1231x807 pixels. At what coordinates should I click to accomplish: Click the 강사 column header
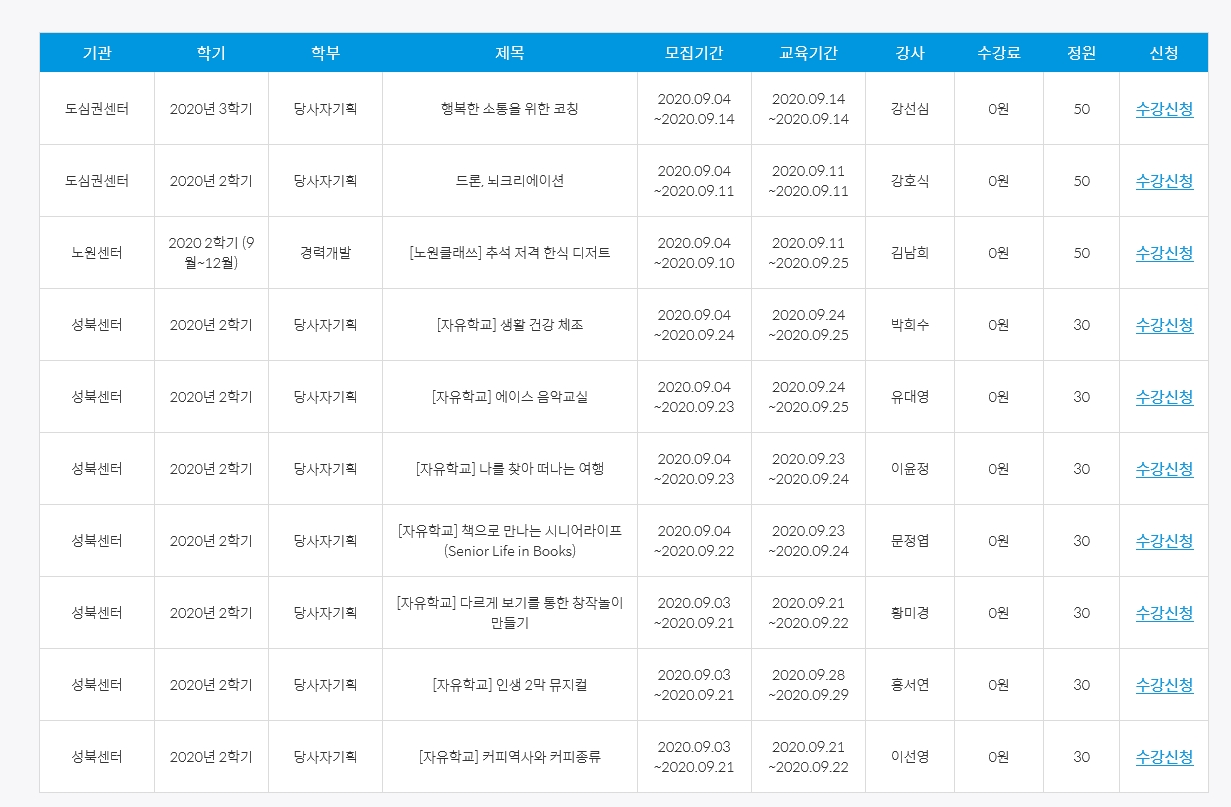click(x=910, y=53)
